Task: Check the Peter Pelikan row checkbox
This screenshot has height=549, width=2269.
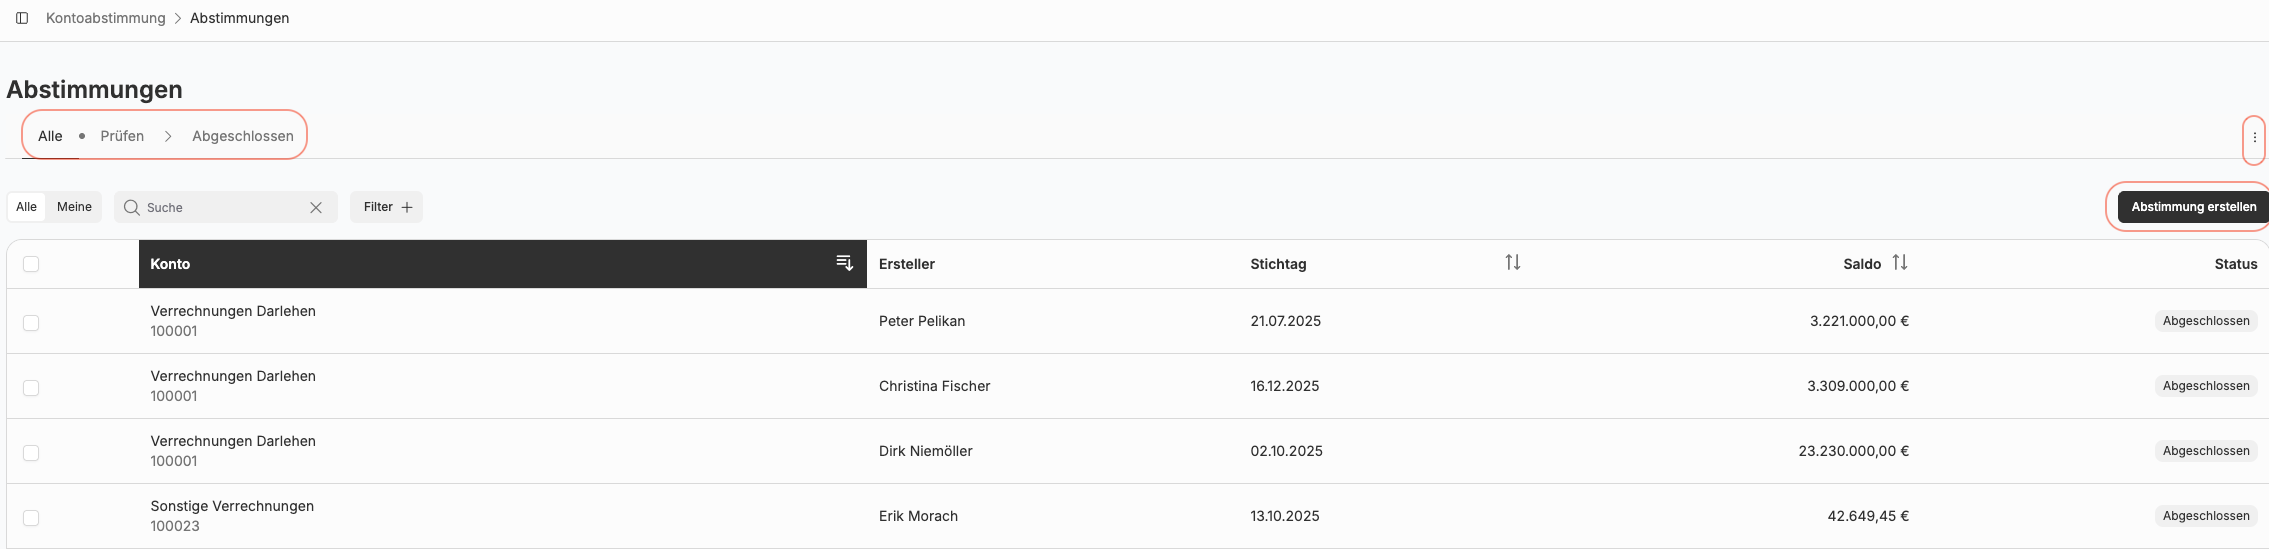Action: pyautogui.click(x=31, y=323)
